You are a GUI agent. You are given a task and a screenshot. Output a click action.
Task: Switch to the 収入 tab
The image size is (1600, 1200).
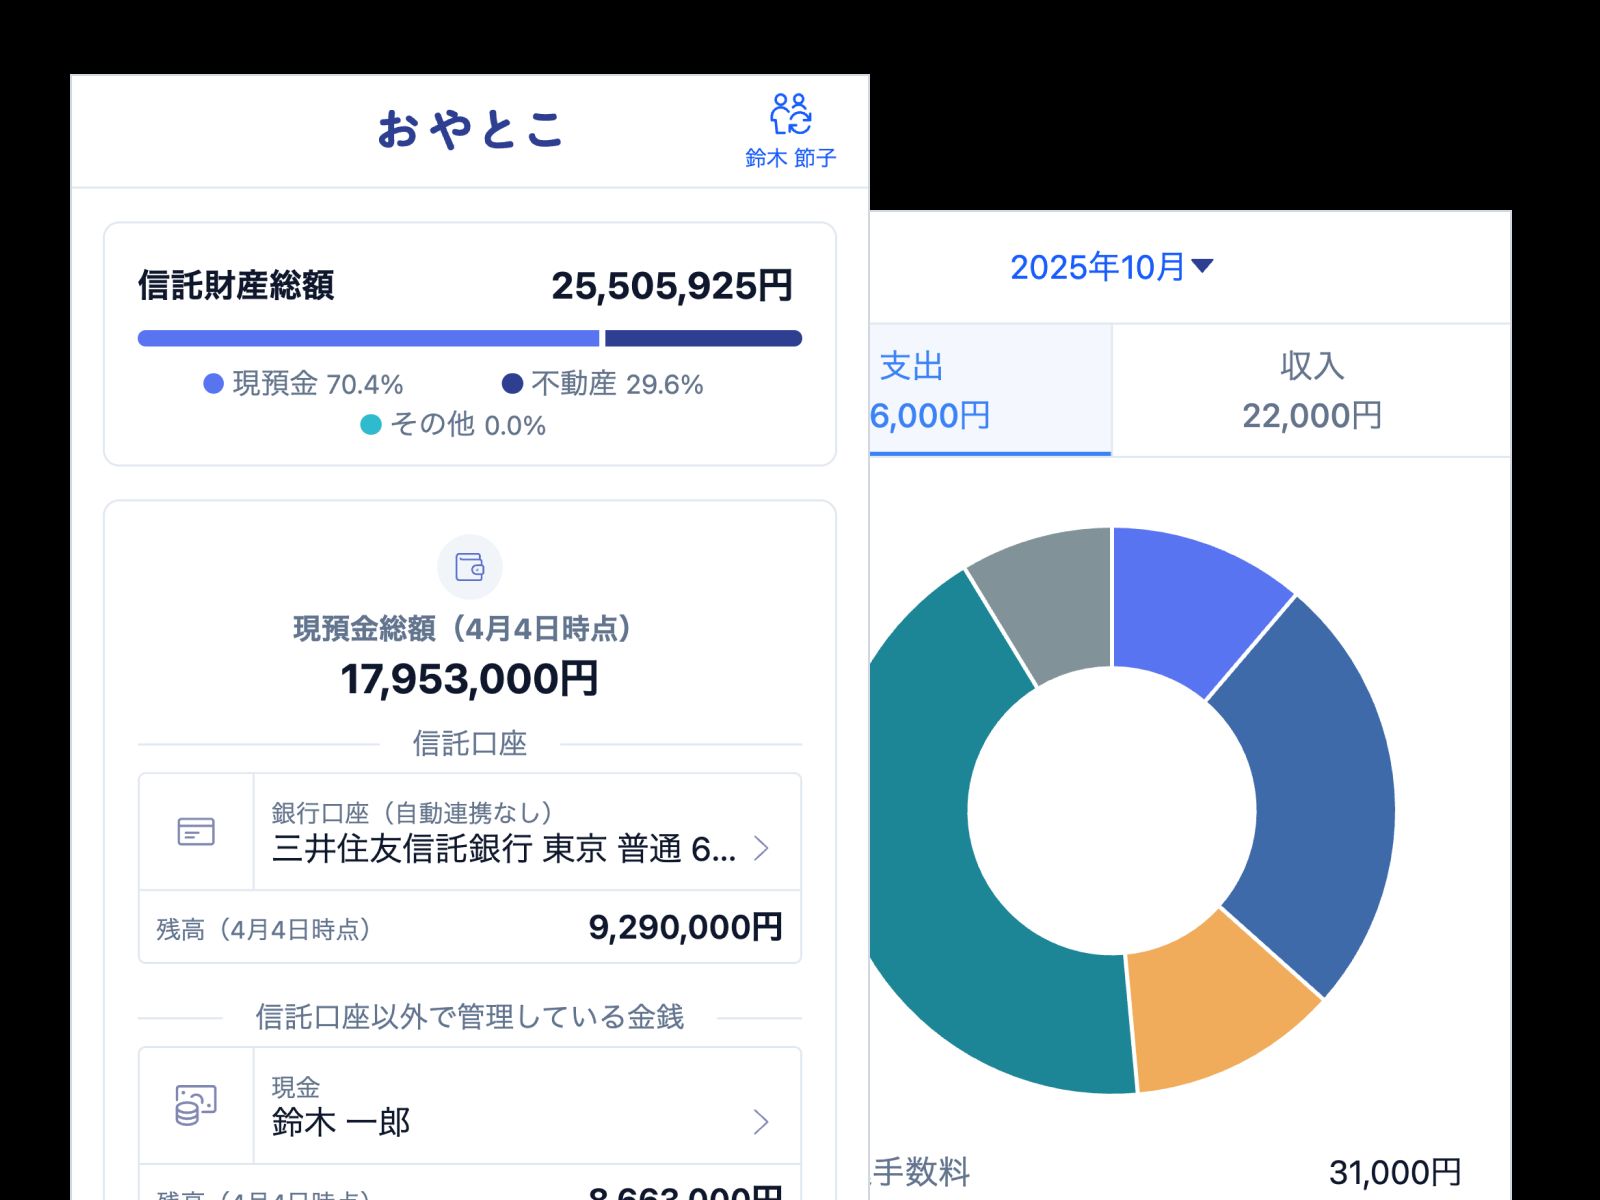click(x=1313, y=389)
